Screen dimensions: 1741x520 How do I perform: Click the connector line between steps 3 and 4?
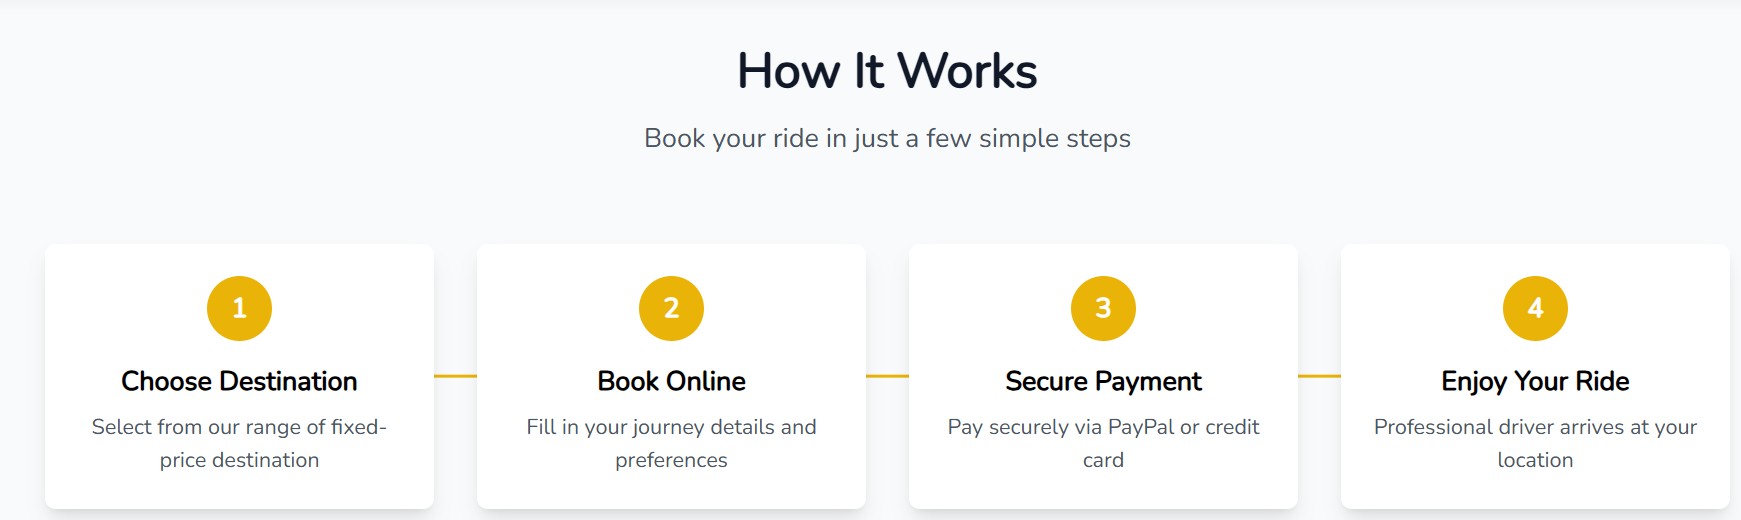point(1319,376)
